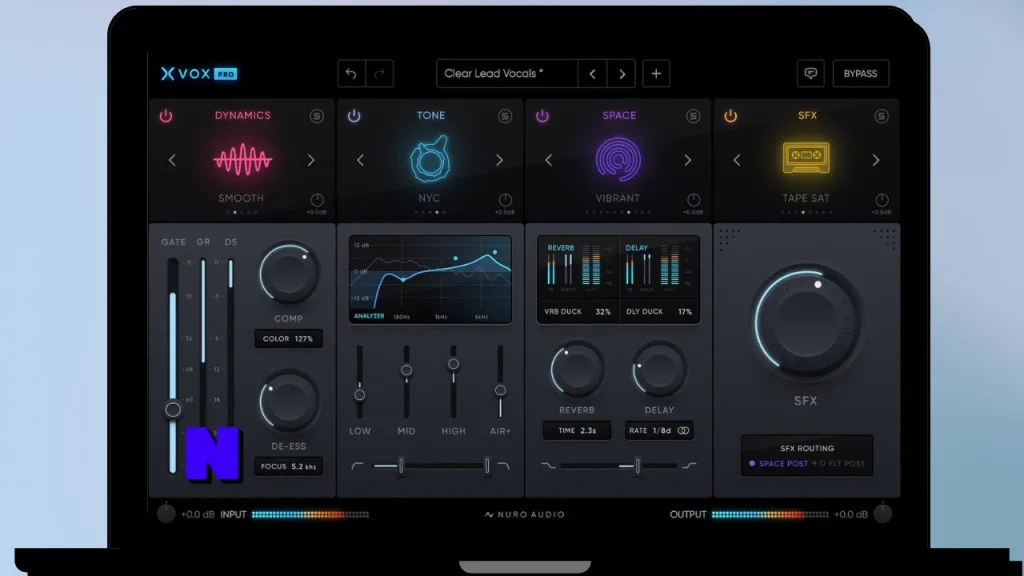Solo the SFX module

click(882, 116)
